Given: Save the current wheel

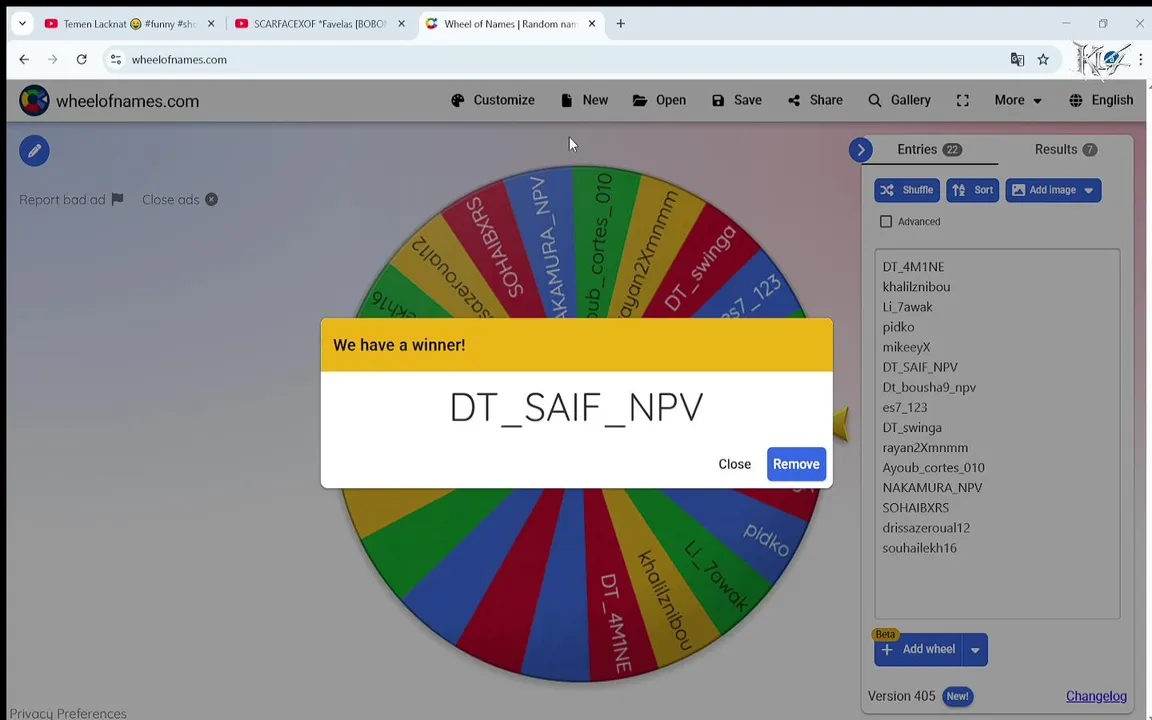Looking at the screenshot, I should pos(737,100).
